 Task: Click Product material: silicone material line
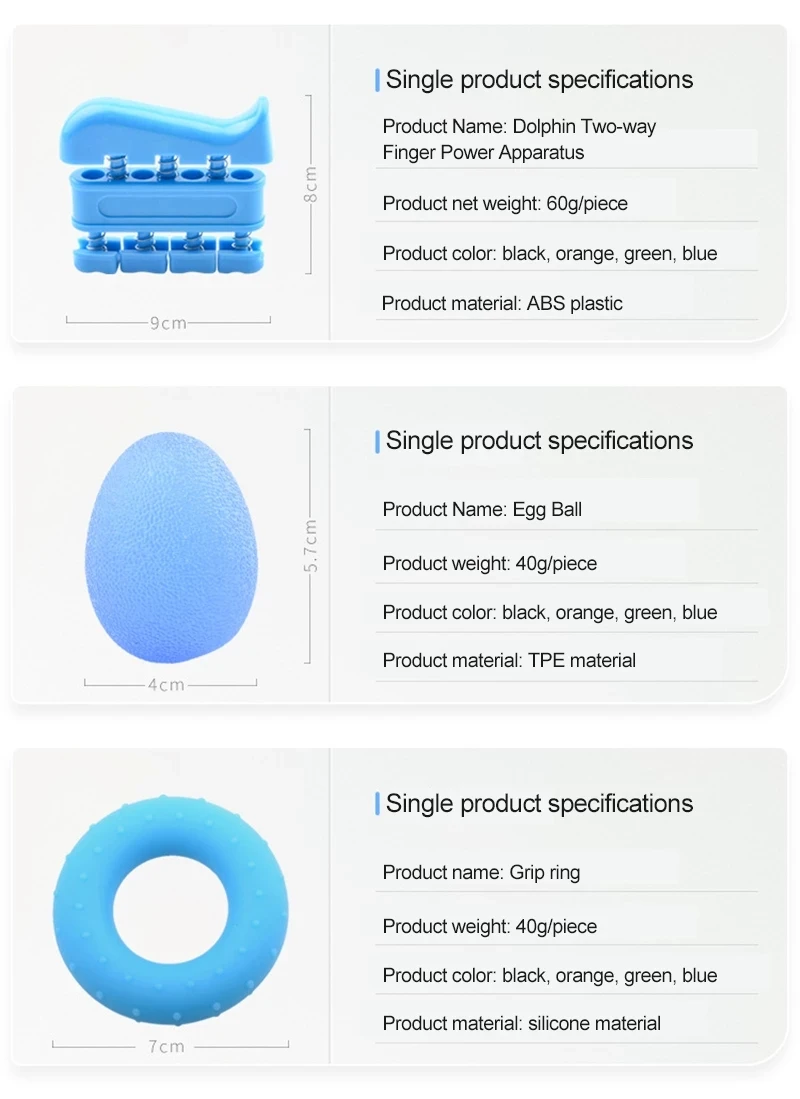coord(521,1023)
